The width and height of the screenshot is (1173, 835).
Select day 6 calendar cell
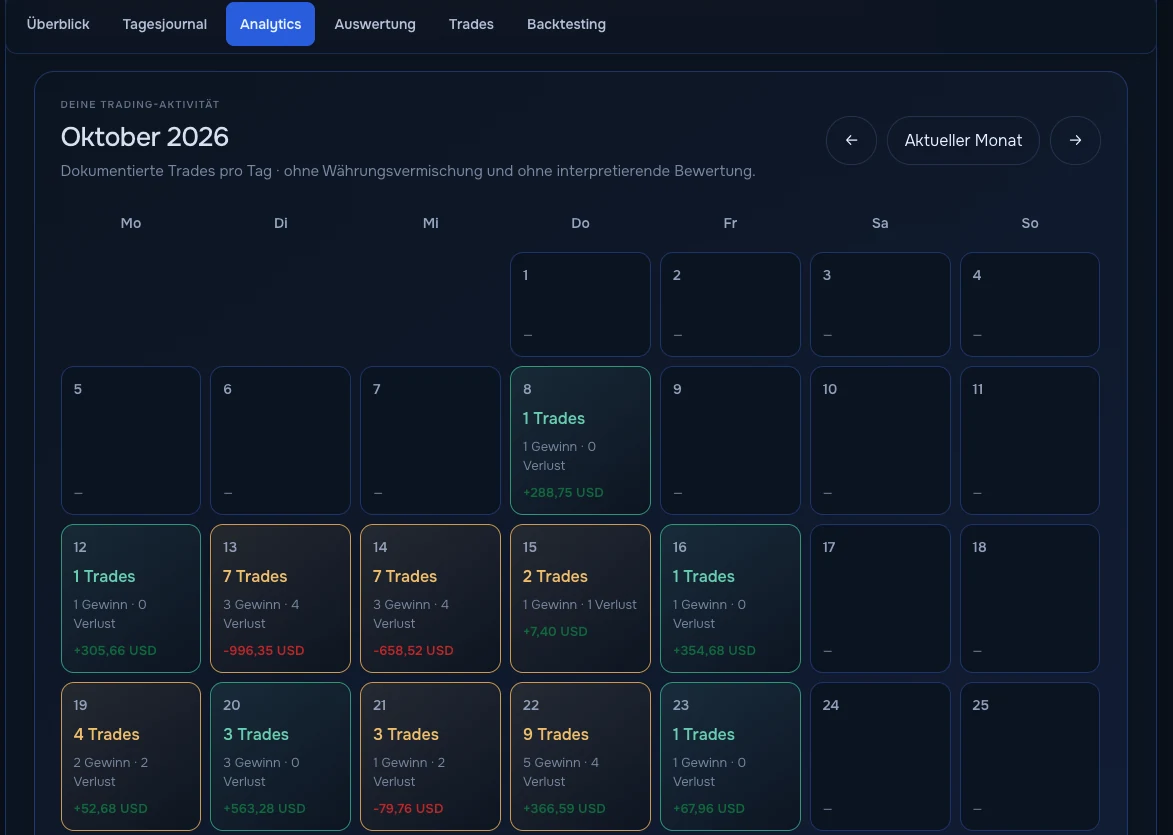pyautogui.click(x=281, y=440)
